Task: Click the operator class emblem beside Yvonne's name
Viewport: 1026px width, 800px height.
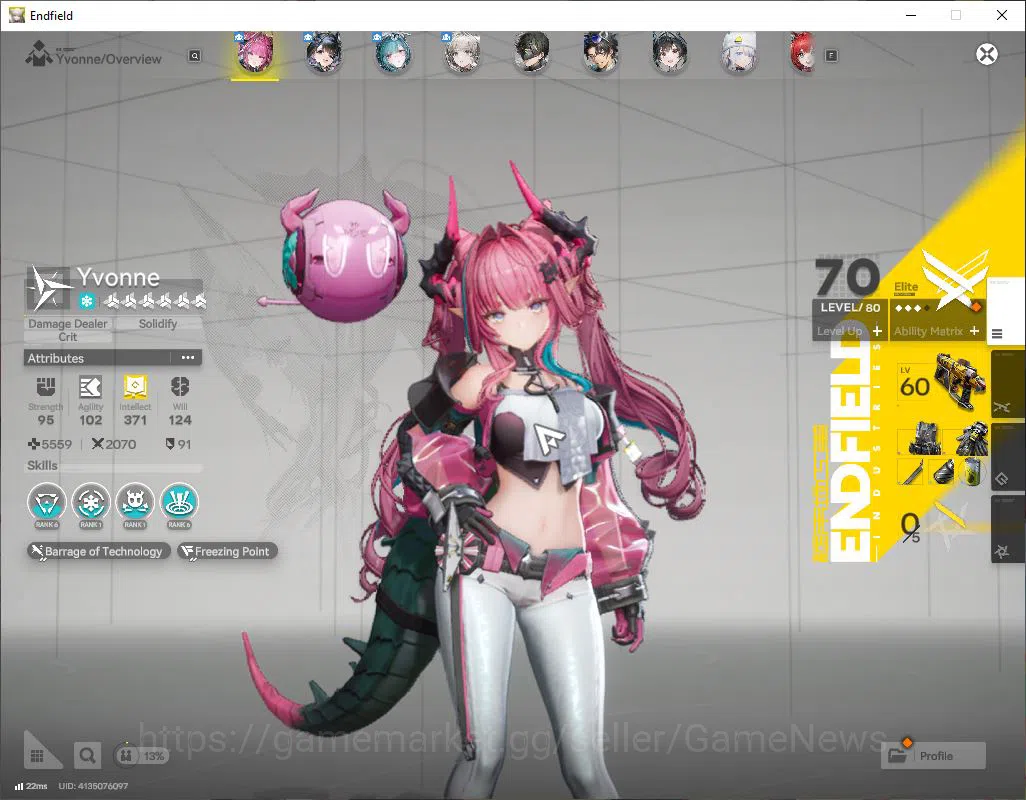Action: pos(49,288)
